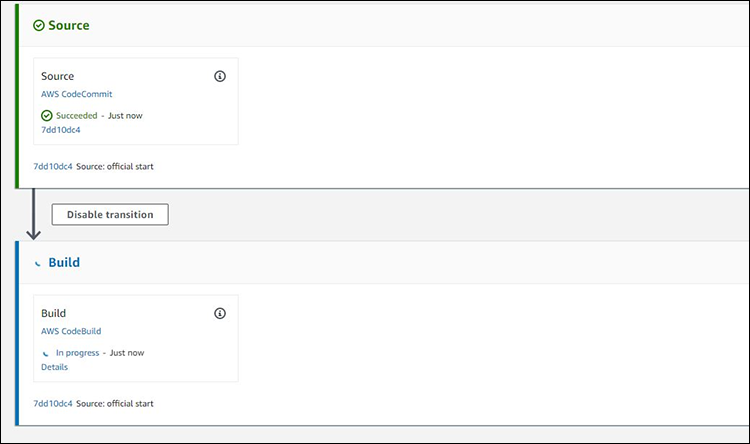Click the Source action info icon
This screenshot has height=444, width=750.
(x=220, y=76)
